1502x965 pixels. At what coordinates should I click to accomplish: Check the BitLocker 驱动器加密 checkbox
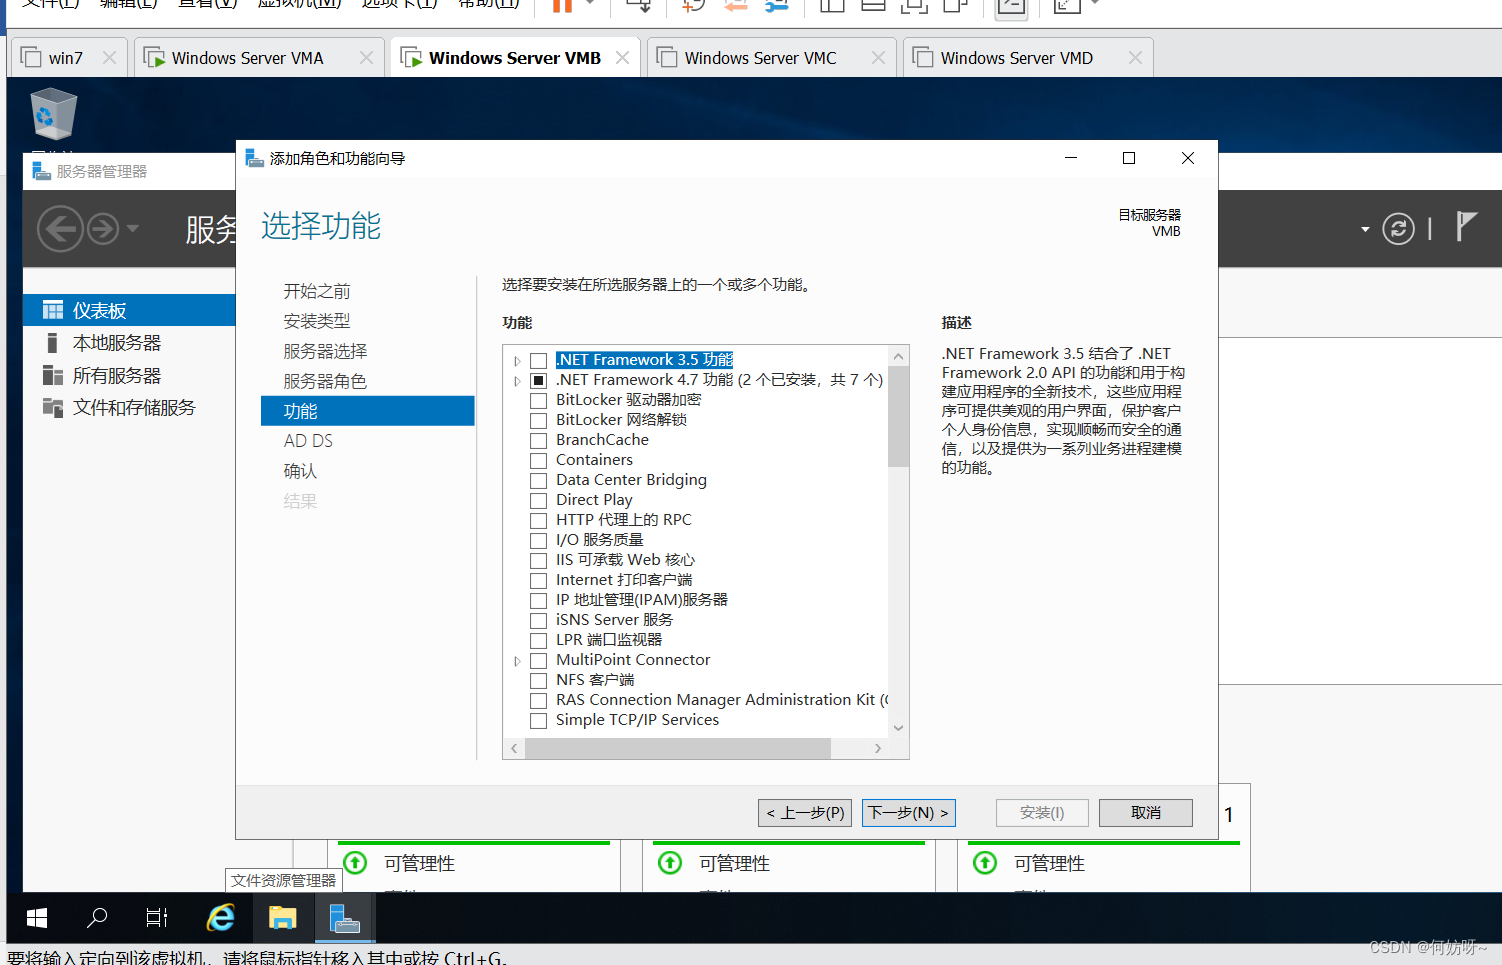pyautogui.click(x=538, y=401)
